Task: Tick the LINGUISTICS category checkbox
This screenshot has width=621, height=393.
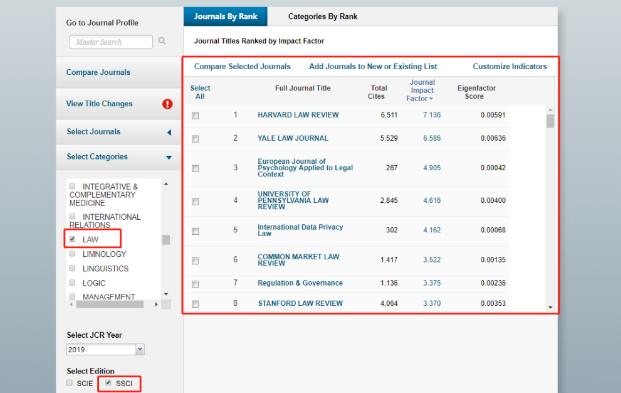Action: 72,268
